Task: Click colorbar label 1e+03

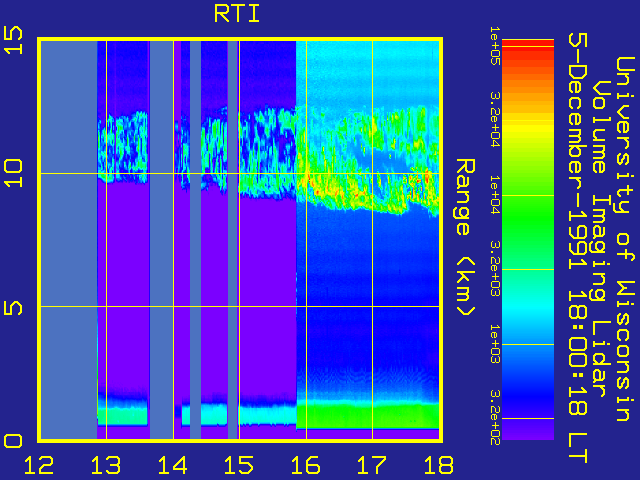Action: click(x=495, y=344)
